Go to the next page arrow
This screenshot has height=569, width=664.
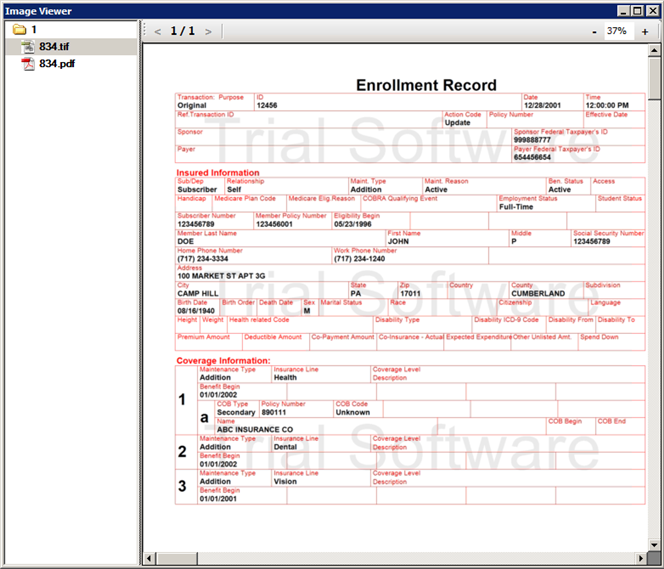208,31
